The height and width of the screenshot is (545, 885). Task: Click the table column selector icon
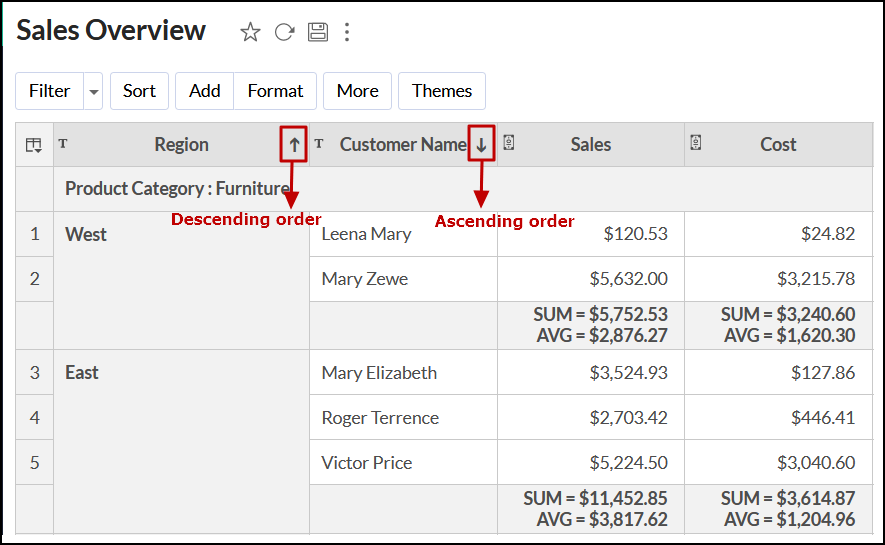point(34,145)
